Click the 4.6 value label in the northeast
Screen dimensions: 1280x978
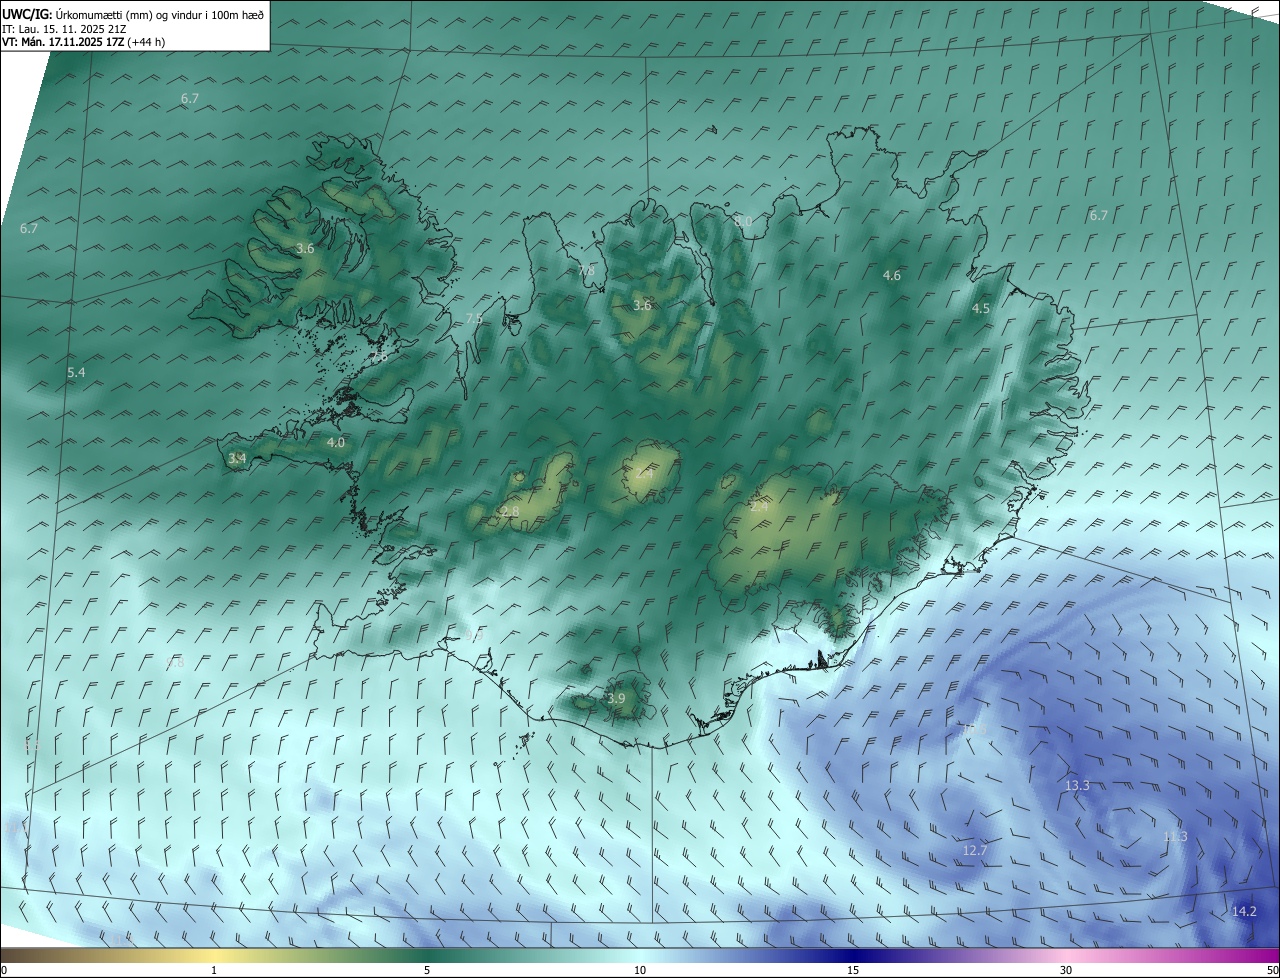(x=892, y=275)
